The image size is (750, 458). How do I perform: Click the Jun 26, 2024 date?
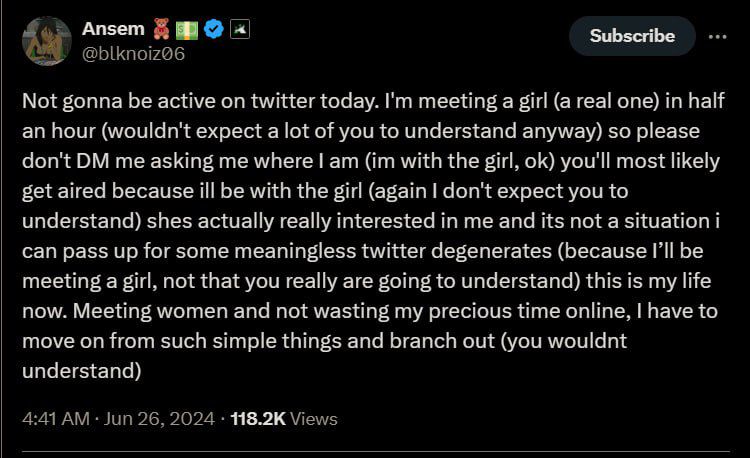pos(159,419)
